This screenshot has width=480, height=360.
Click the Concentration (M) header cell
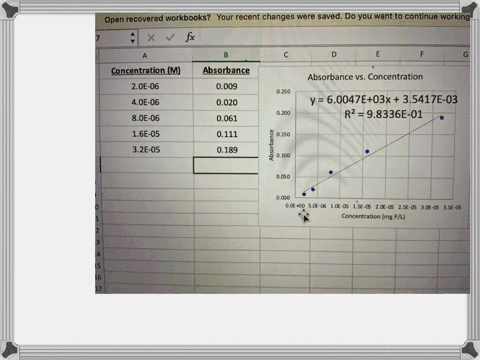pyautogui.click(x=146, y=71)
